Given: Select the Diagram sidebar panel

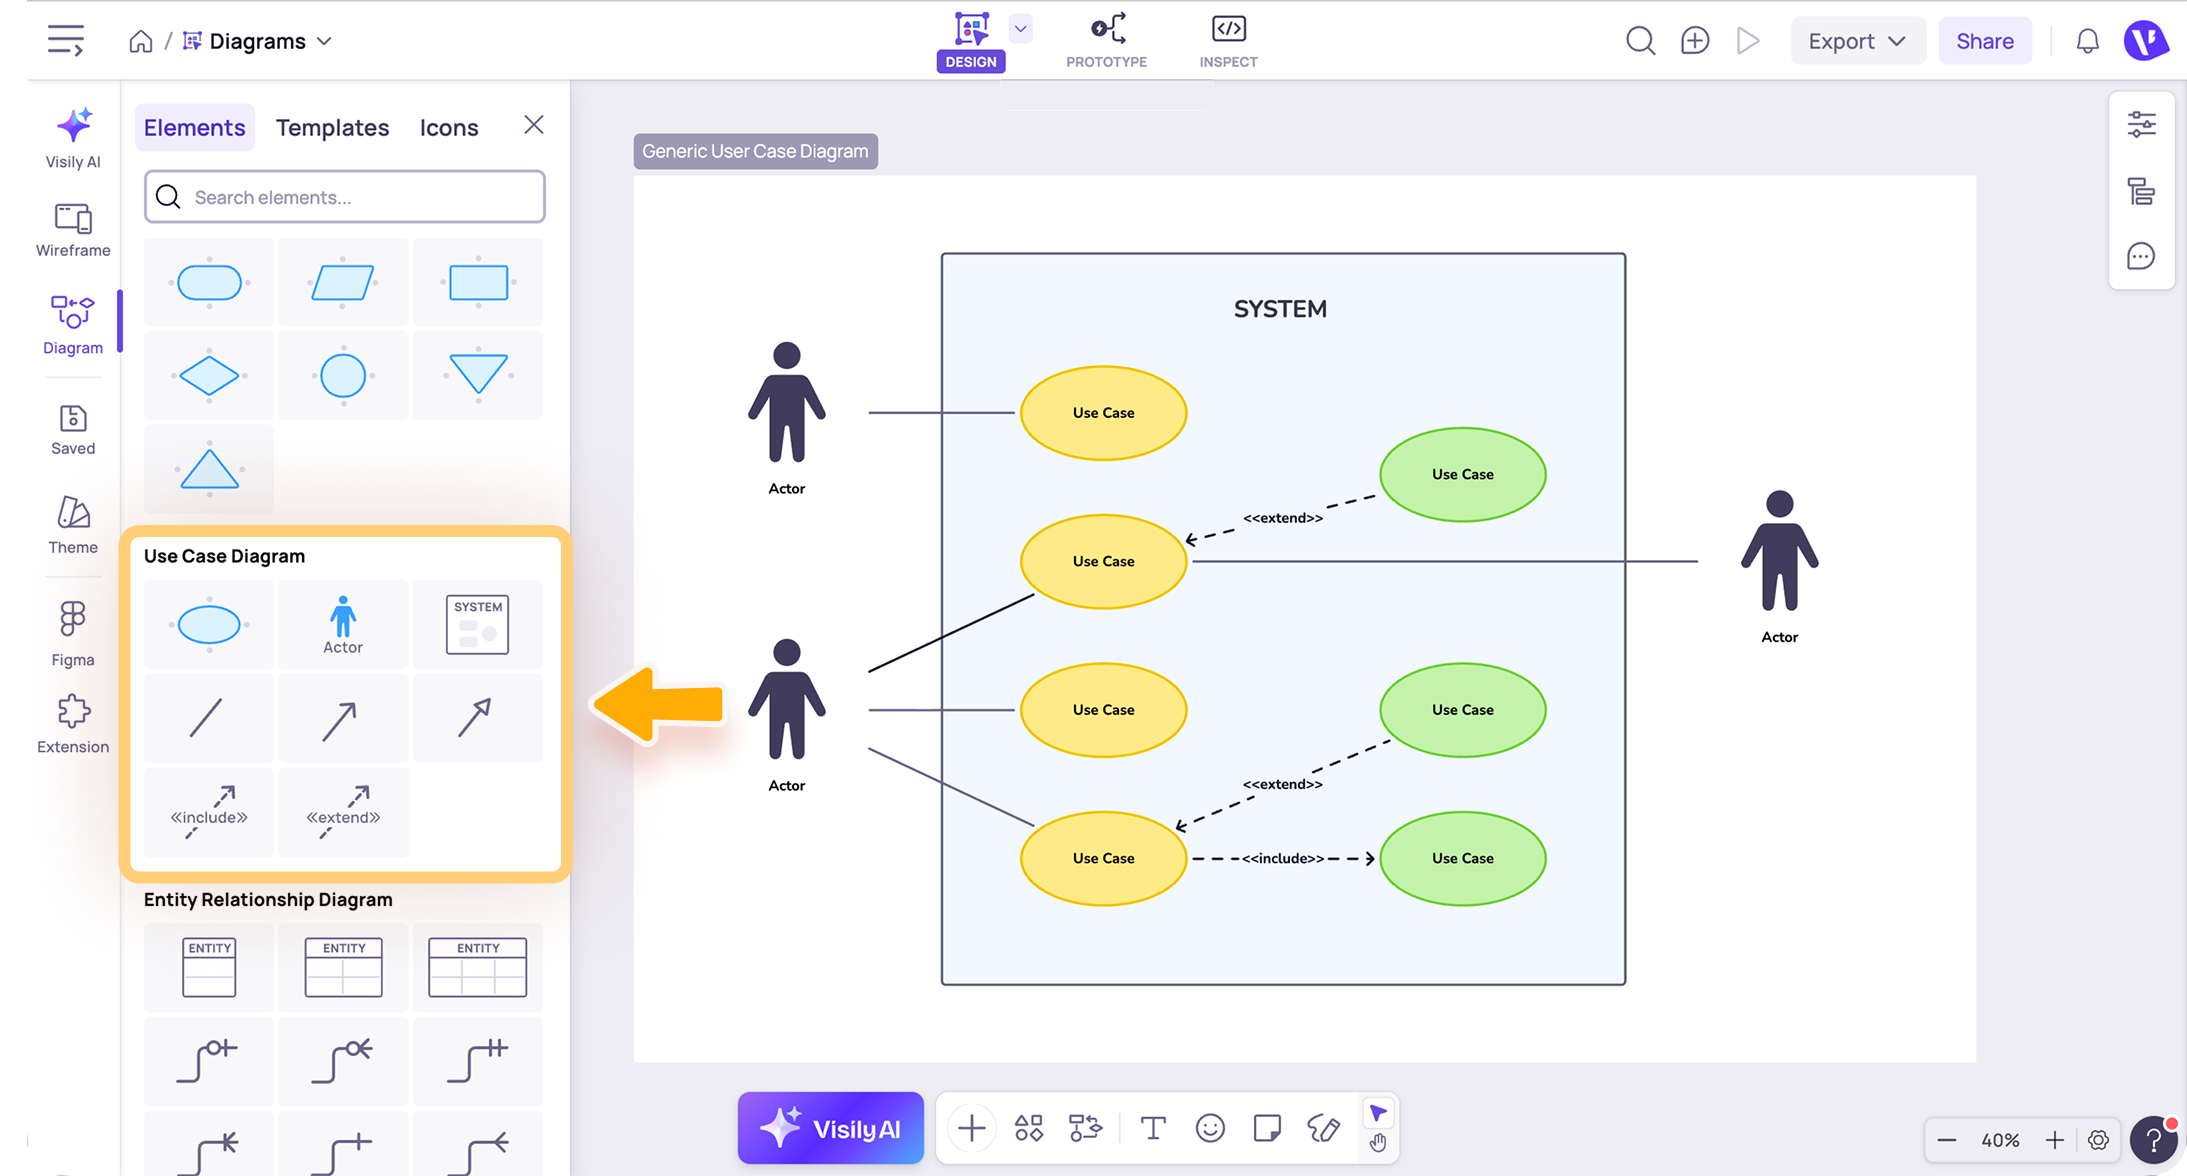Looking at the screenshot, I should 73,325.
